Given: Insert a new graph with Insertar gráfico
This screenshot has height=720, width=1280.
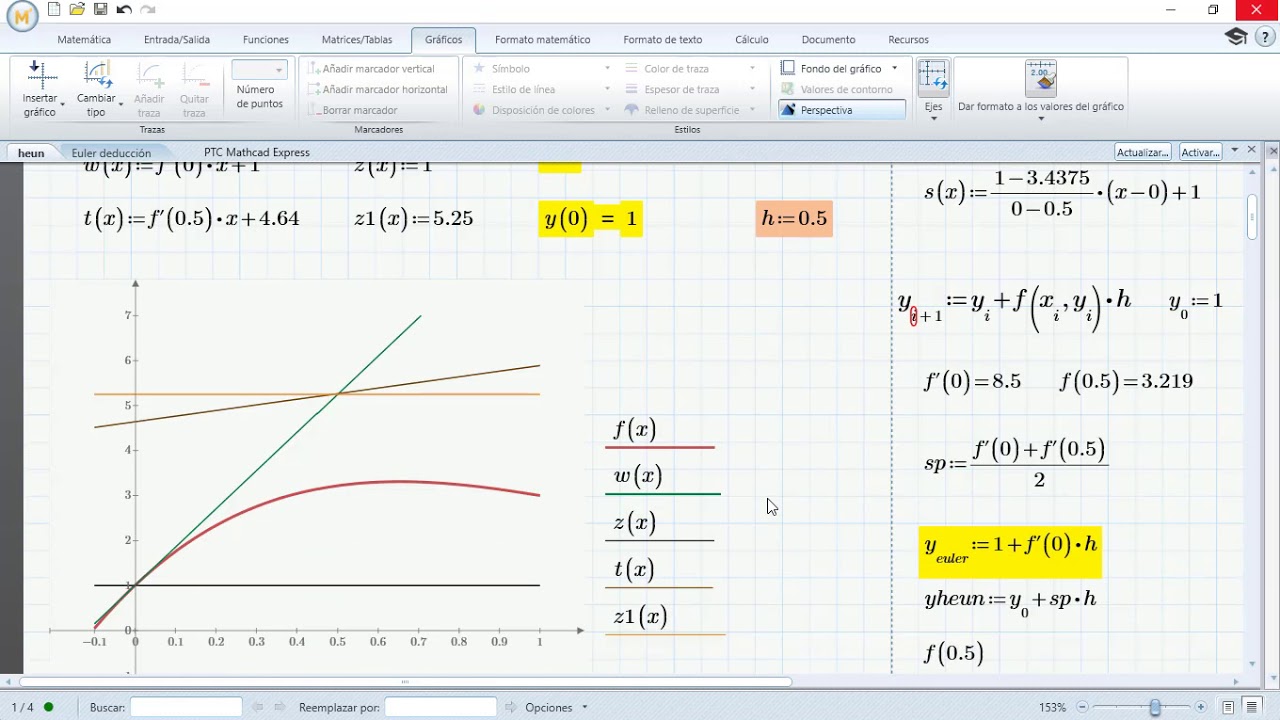Looking at the screenshot, I should 40,90.
